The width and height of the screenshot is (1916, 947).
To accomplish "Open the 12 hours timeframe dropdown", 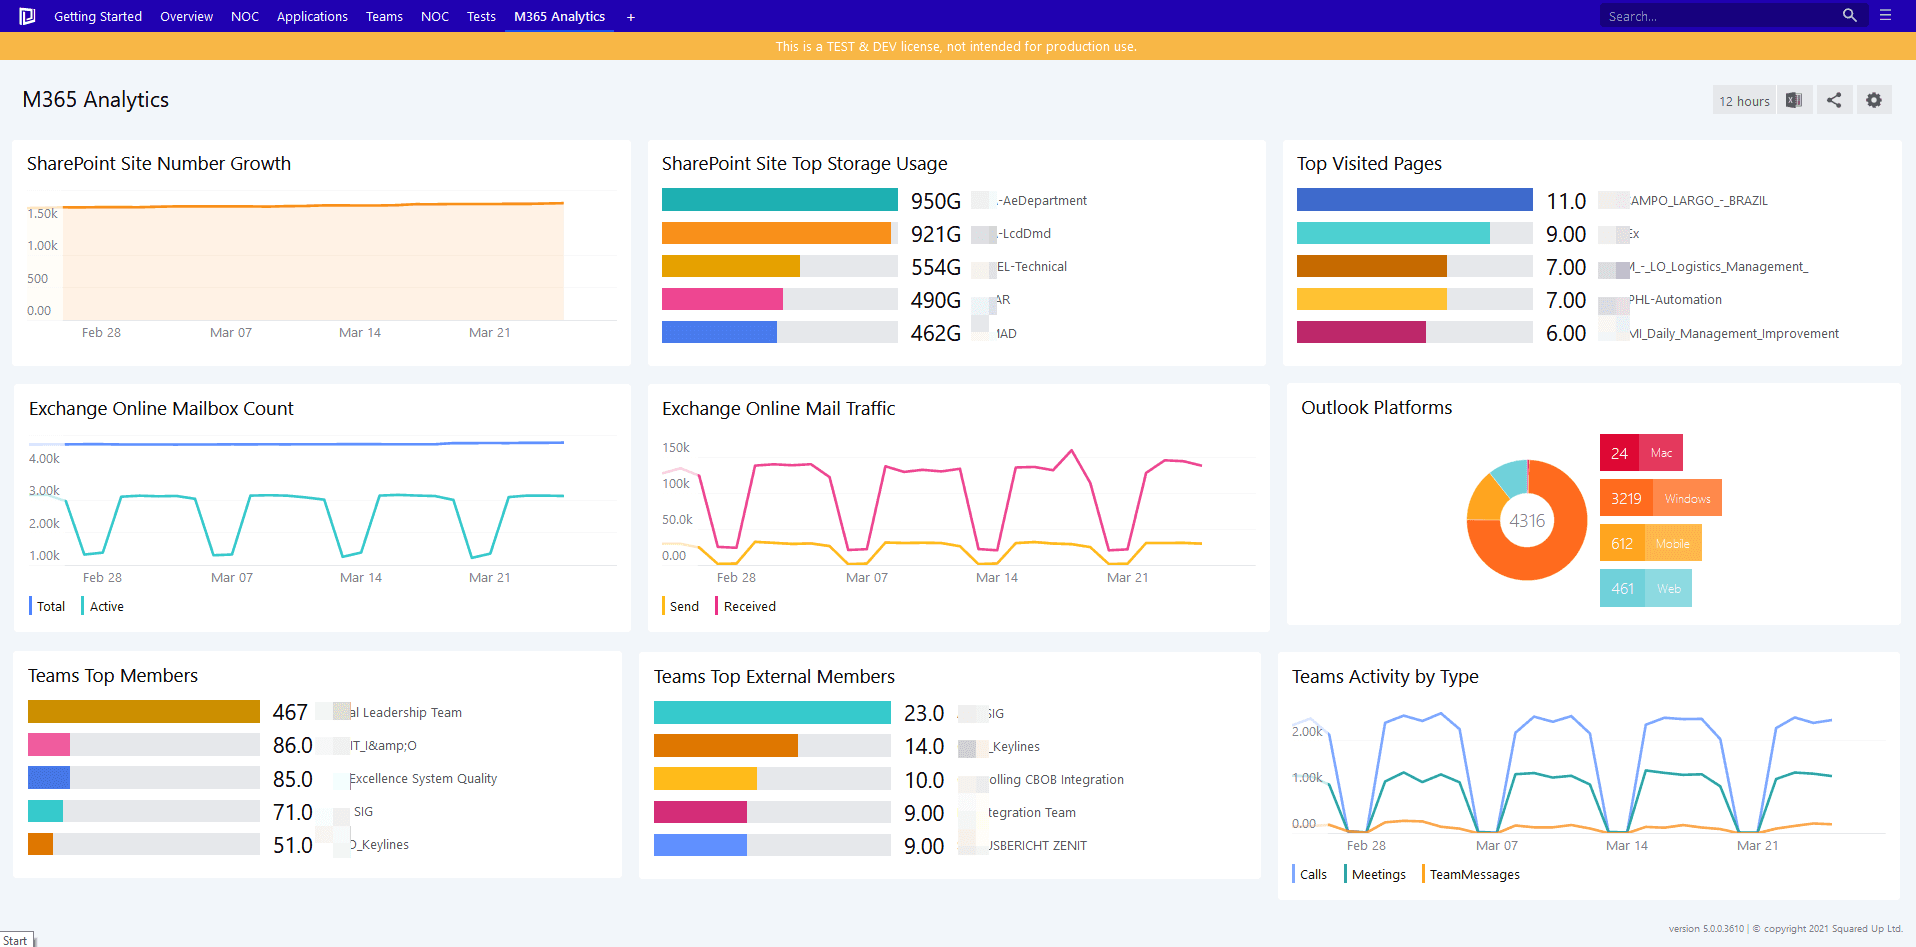I will [1744, 101].
